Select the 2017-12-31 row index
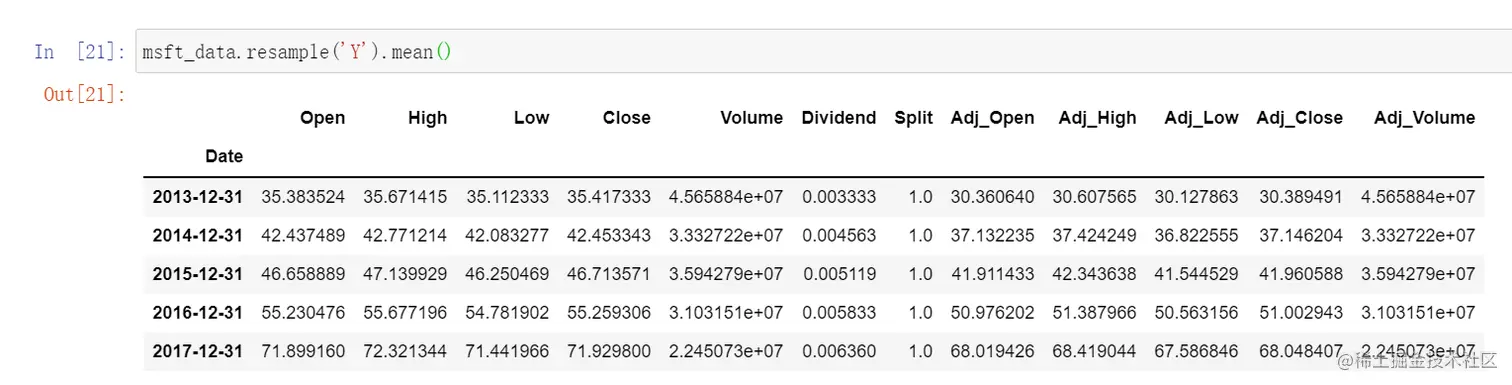 197,351
